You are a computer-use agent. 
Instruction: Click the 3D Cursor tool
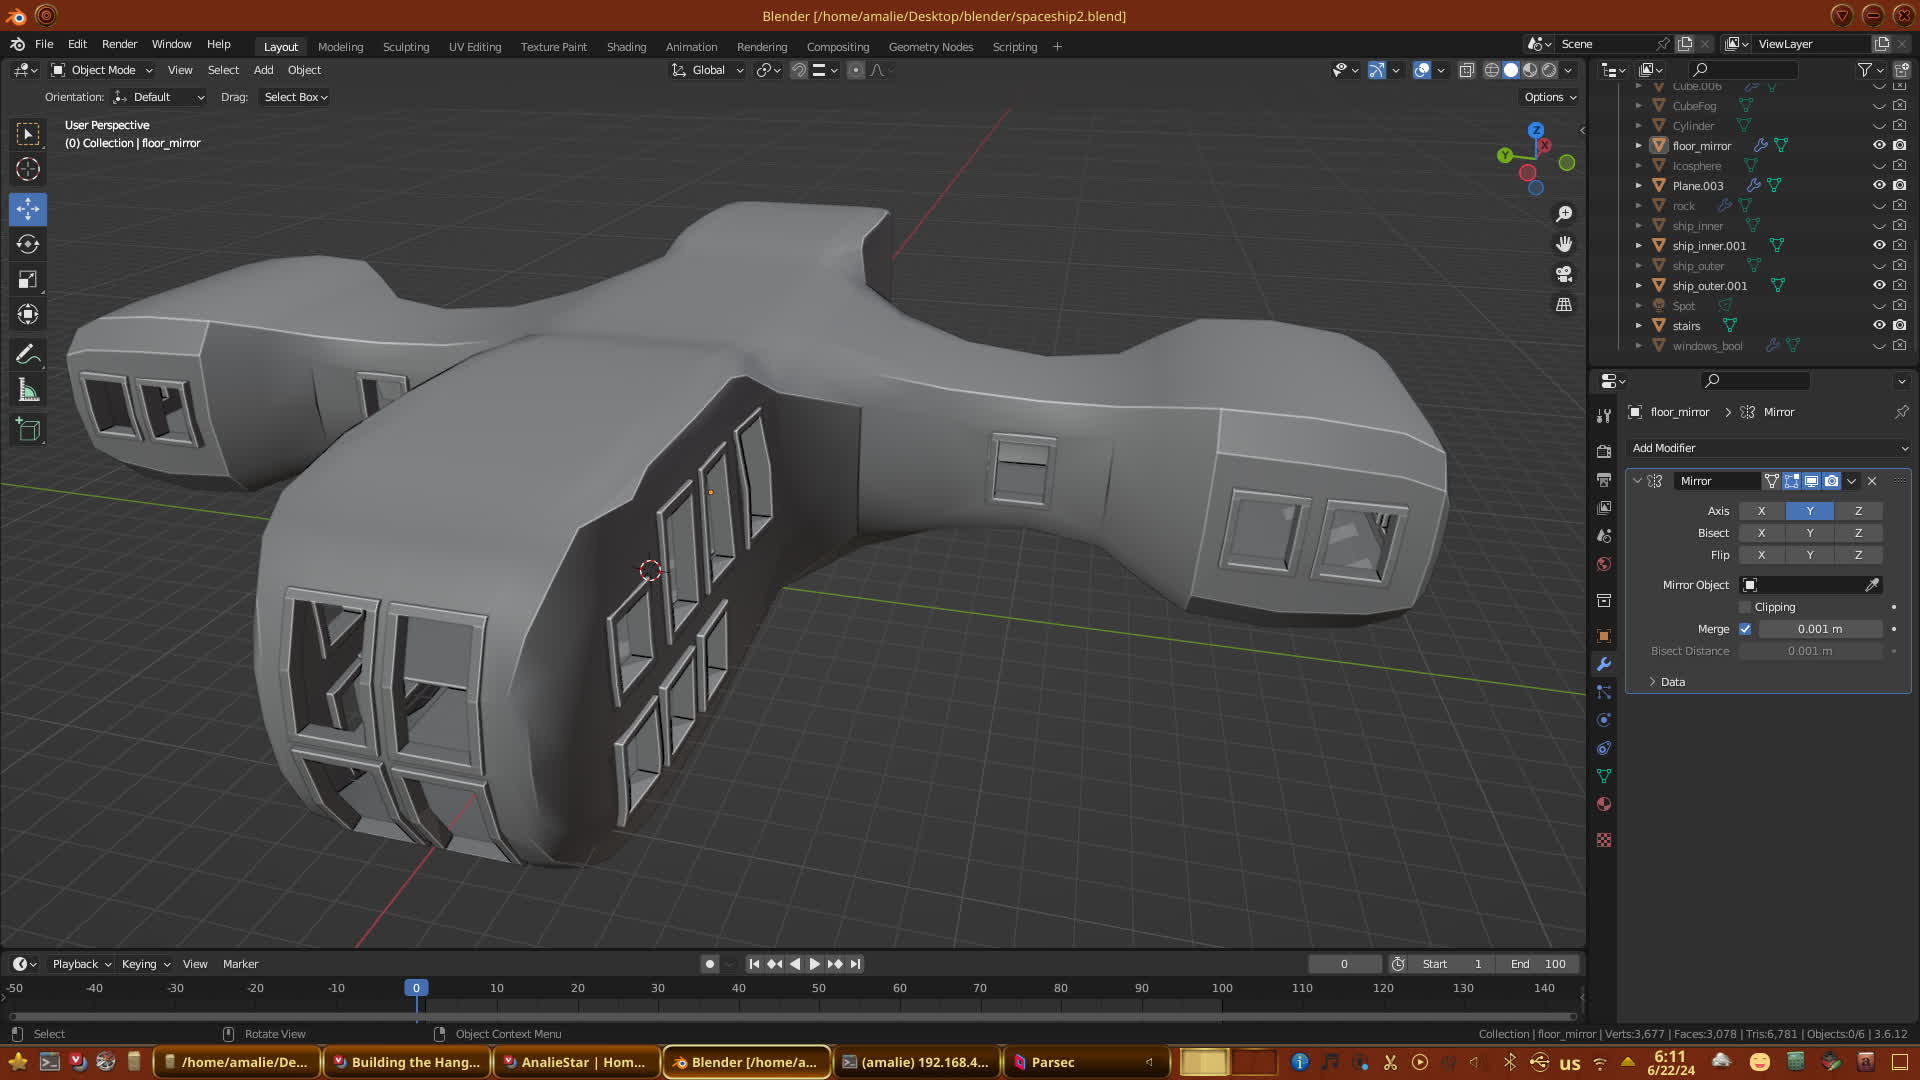[28, 169]
